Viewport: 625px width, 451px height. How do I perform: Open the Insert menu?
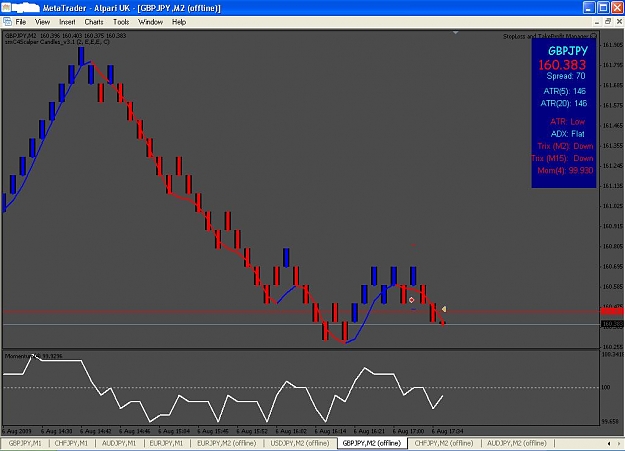coord(67,22)
